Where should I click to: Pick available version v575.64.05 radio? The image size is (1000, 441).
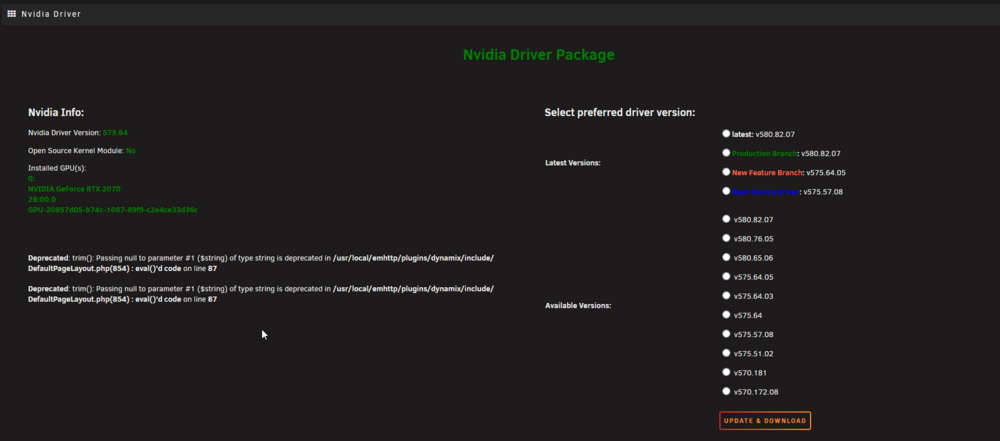point(726,276)
